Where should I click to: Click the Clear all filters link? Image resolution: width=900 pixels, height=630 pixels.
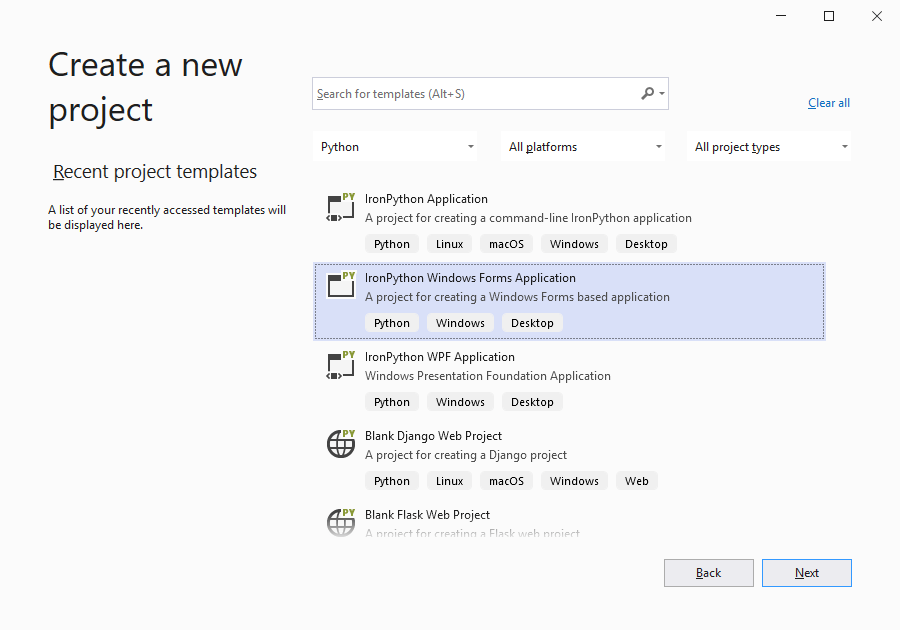point(828,102)
